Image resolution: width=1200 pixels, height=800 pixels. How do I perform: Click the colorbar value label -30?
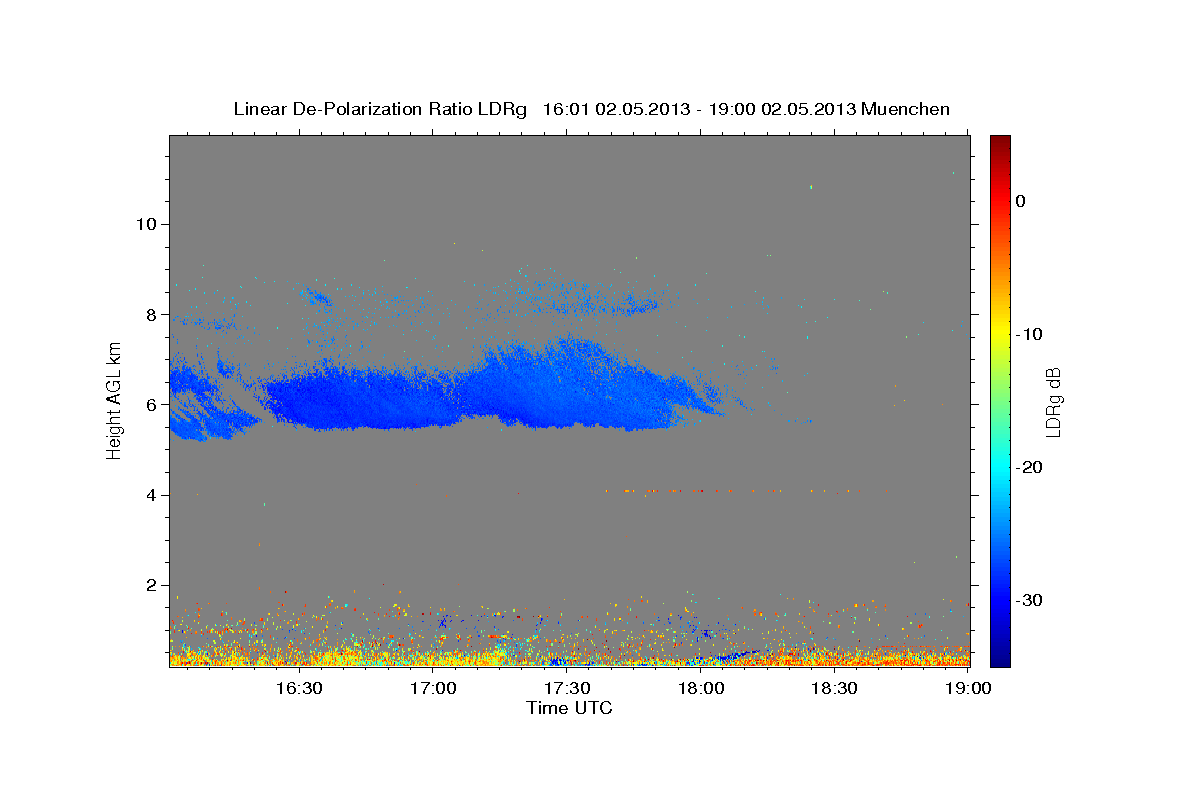click(1029, 600)
